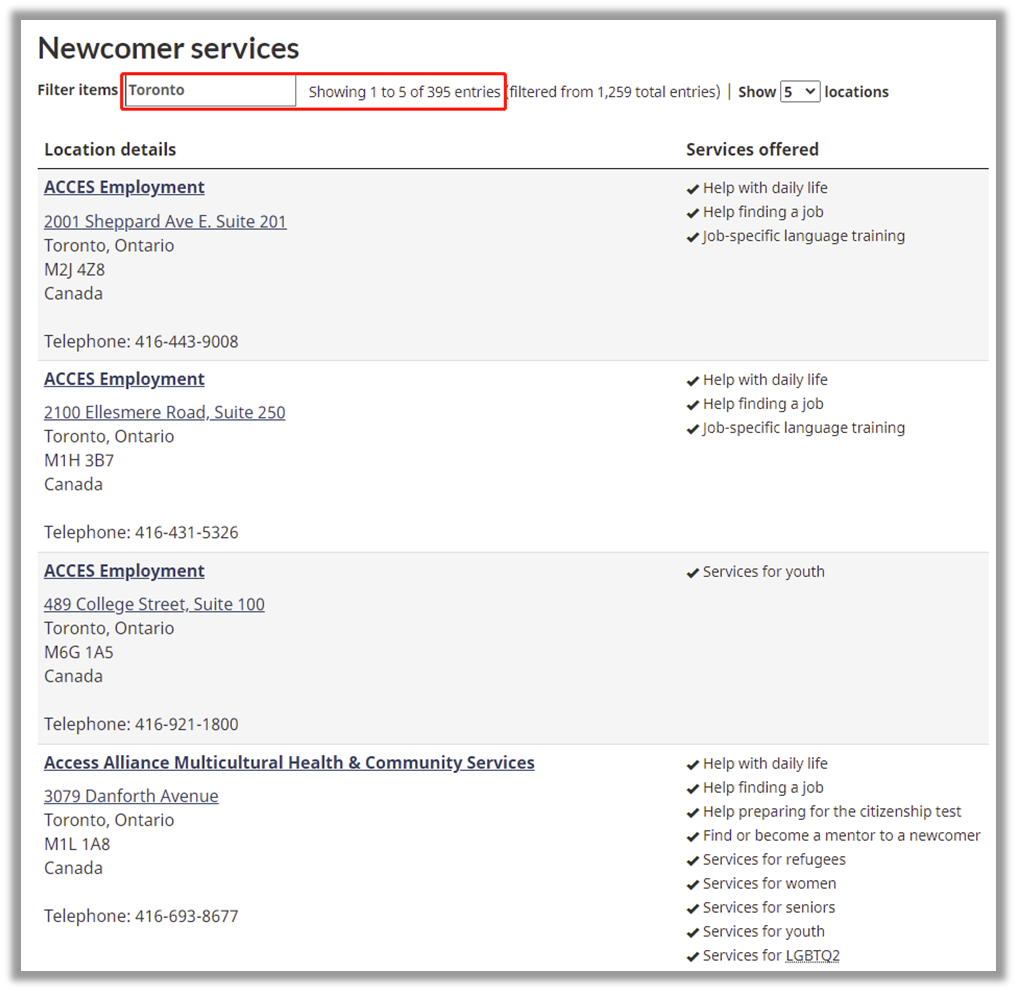This screenshot has width=1017, height=991.
Task: Open the Show locations count dropdown
Action: point(800,91)
